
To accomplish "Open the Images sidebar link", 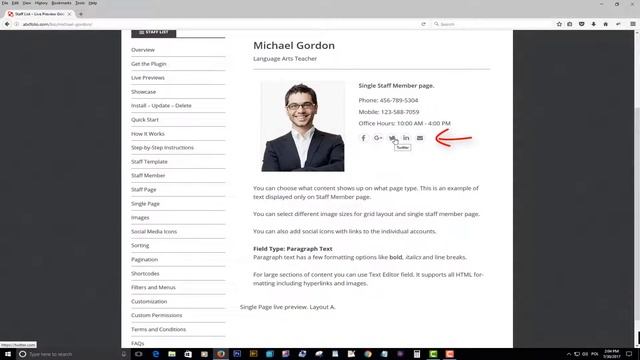I will [140, 218].
